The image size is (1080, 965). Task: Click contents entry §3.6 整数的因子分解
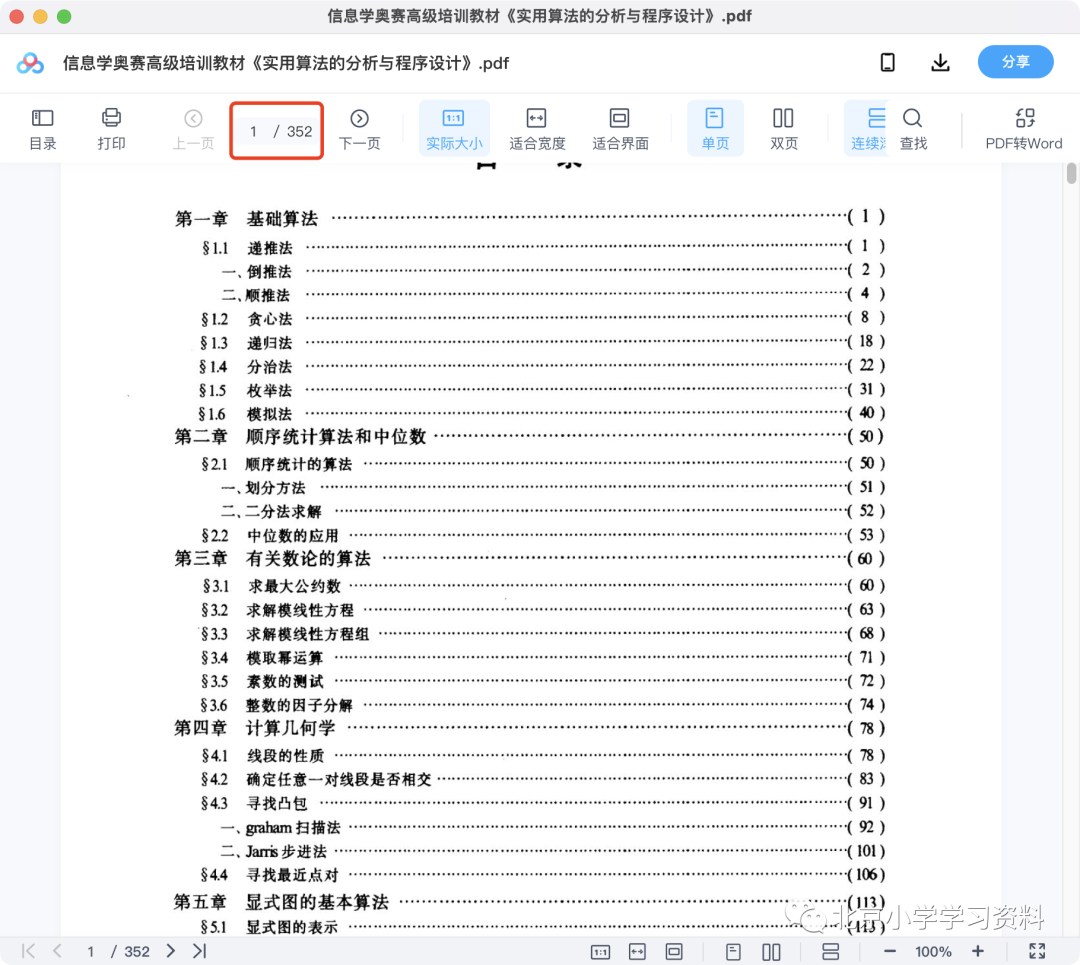tap(542, 705)
